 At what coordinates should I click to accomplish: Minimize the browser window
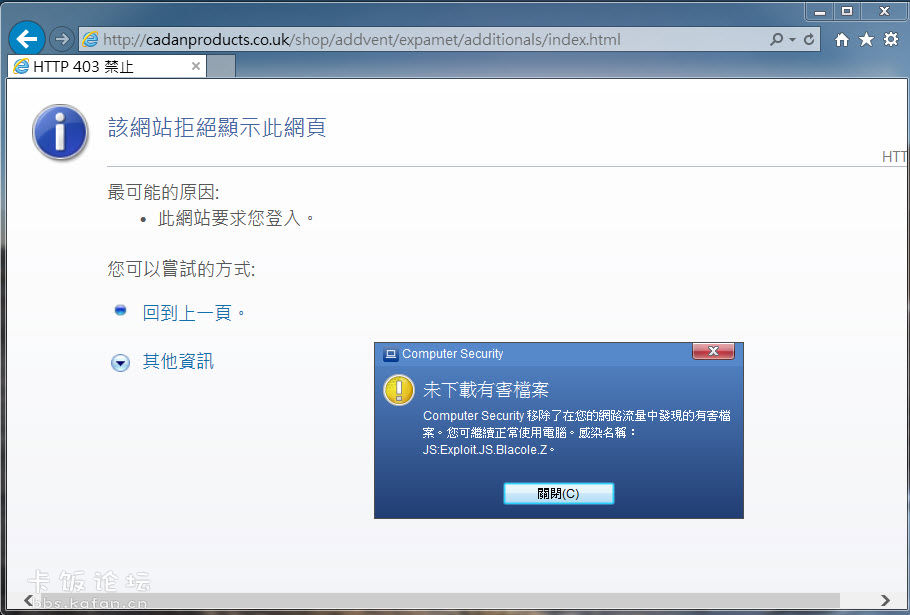(x=819, y=12)
